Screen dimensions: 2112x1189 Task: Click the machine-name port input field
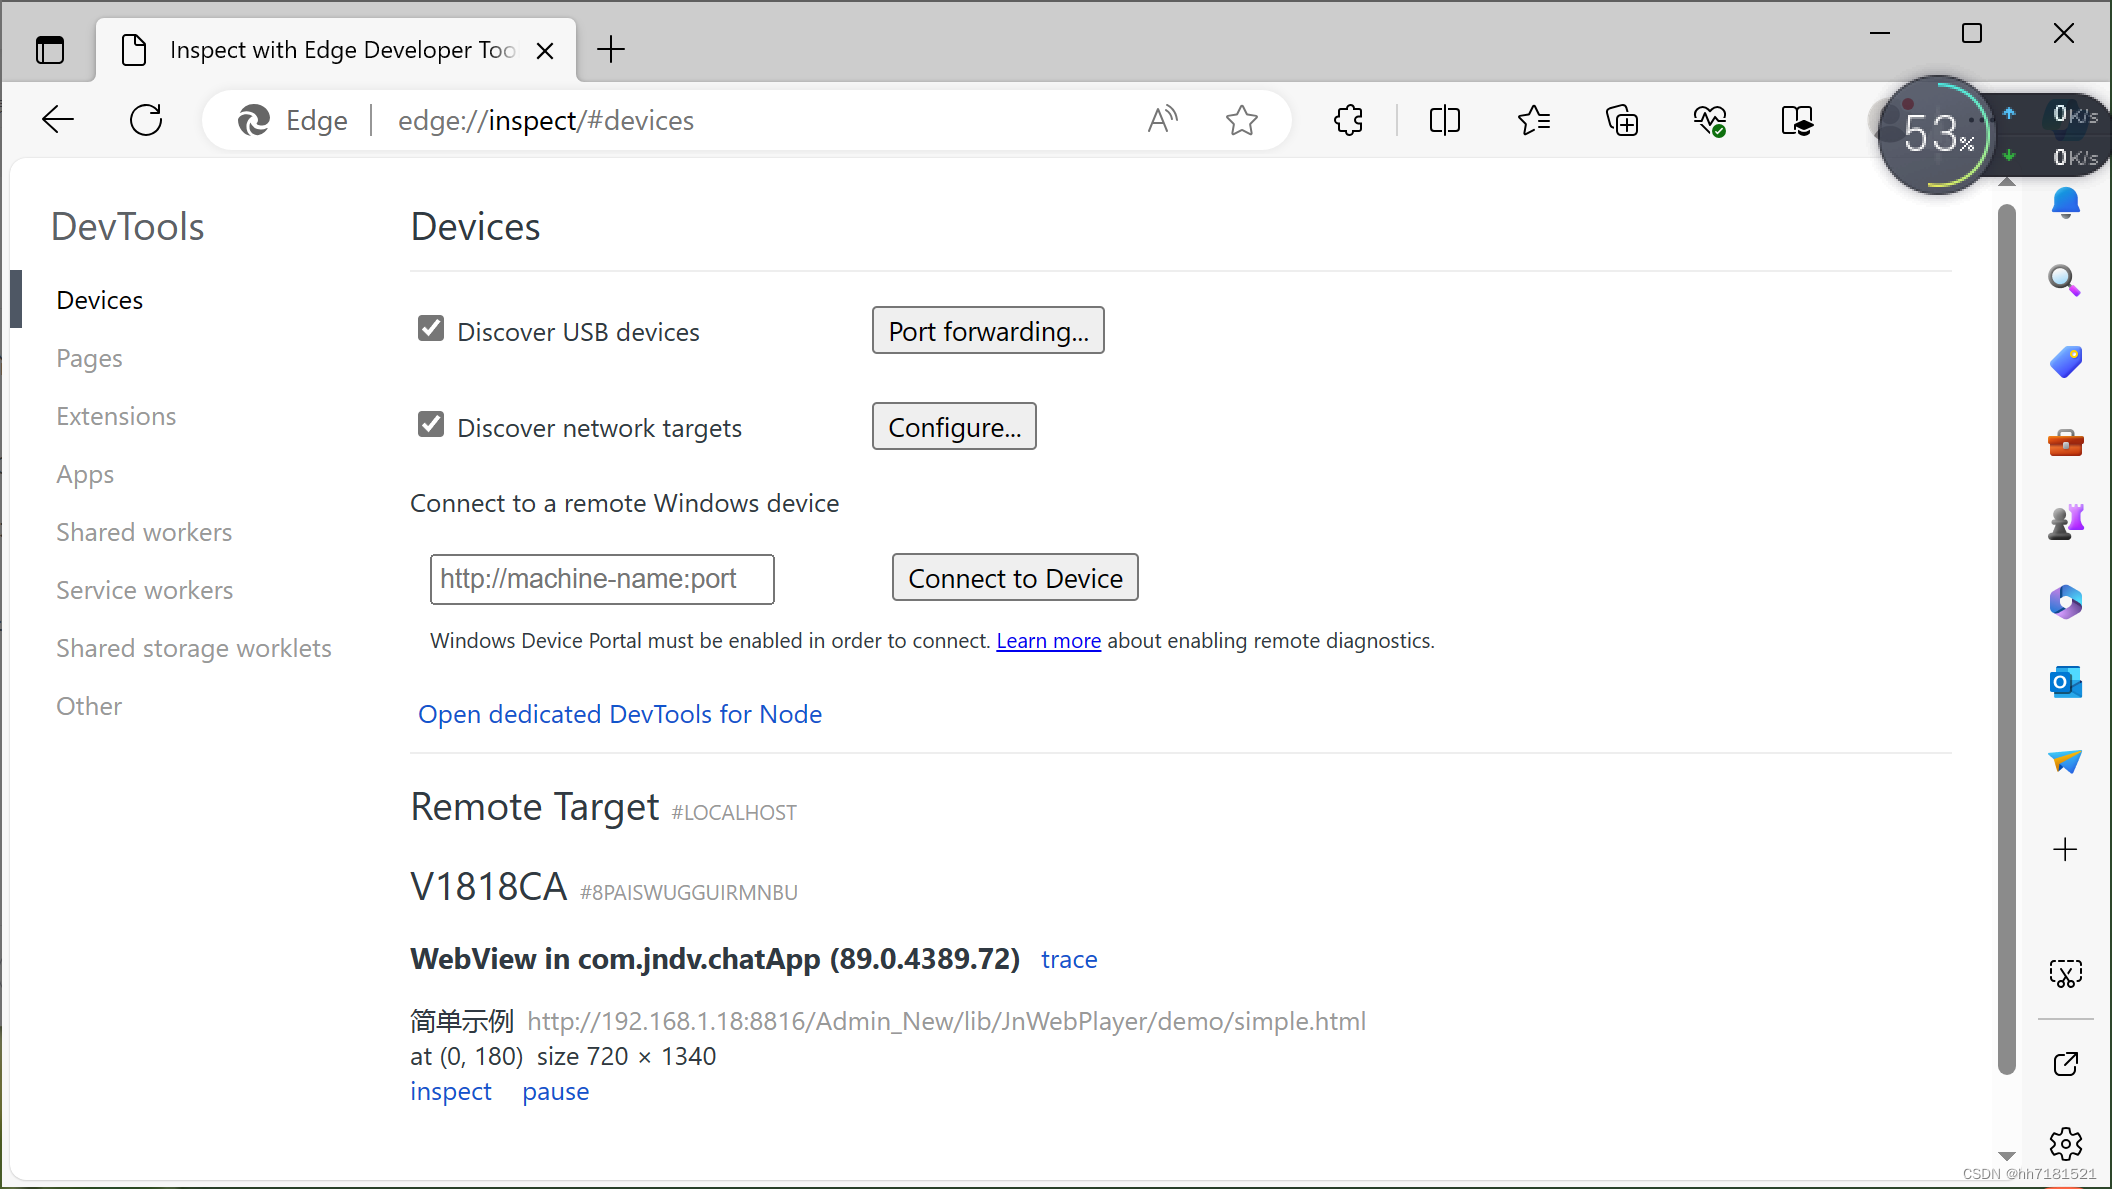(x=601, y=579)
